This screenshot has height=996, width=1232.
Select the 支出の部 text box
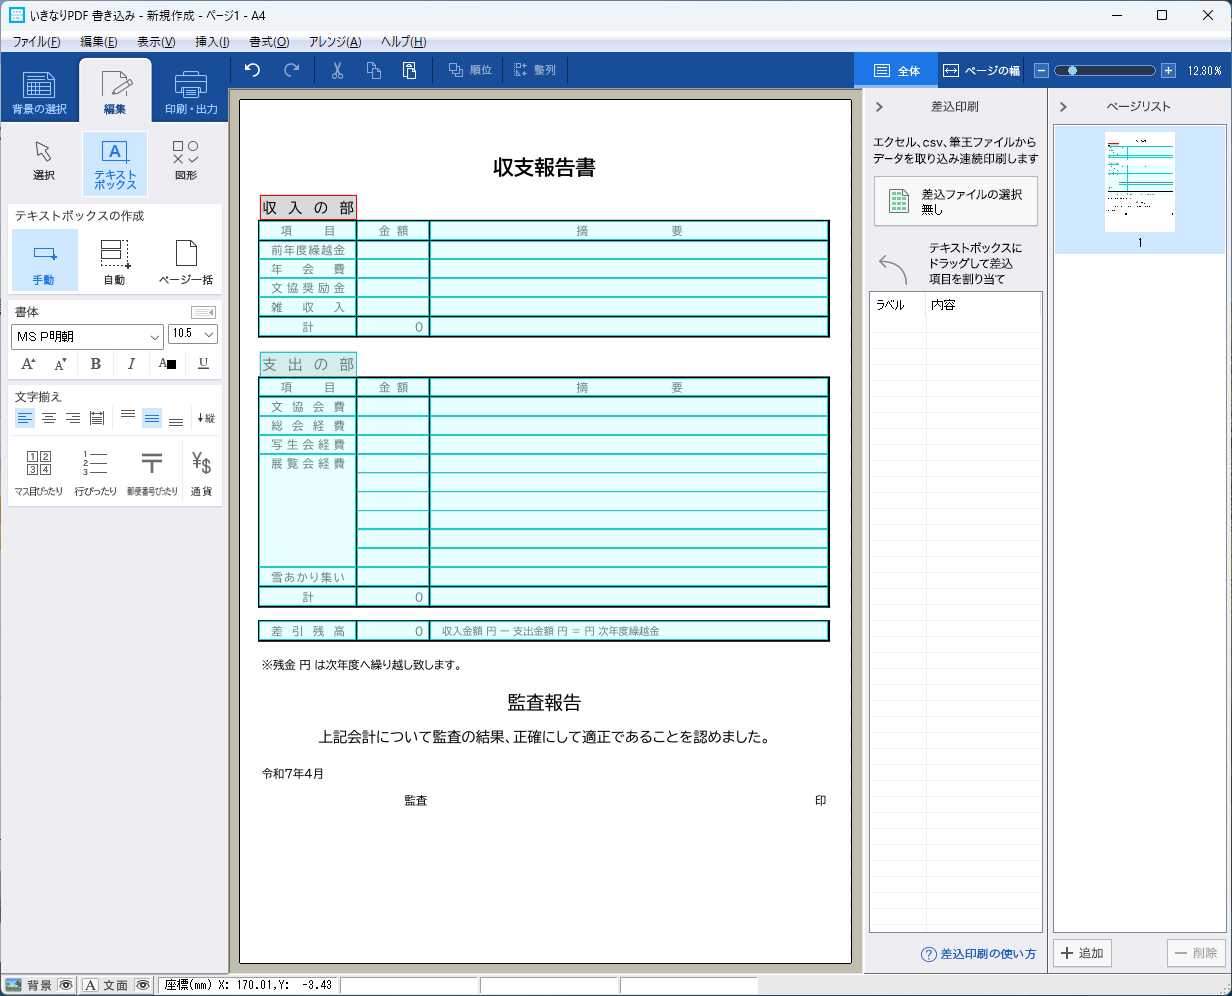click(x=308, y=364)
